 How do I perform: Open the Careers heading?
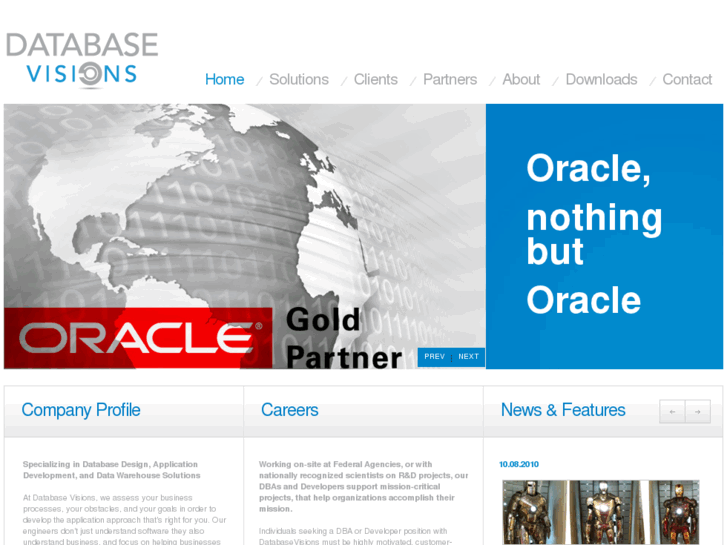pos(290,410)
